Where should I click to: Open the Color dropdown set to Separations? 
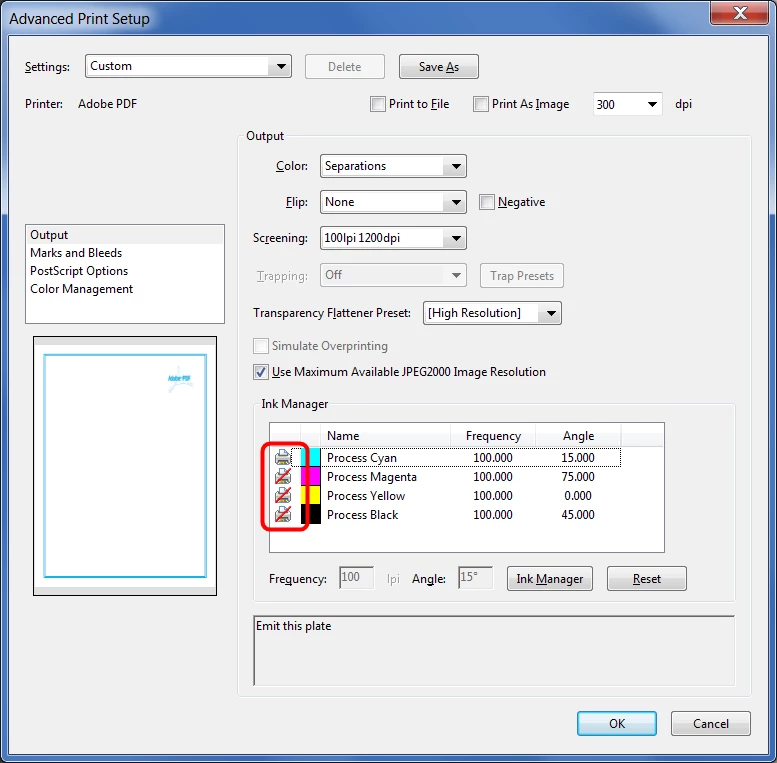pyautogui.click(x=393, y=166)
